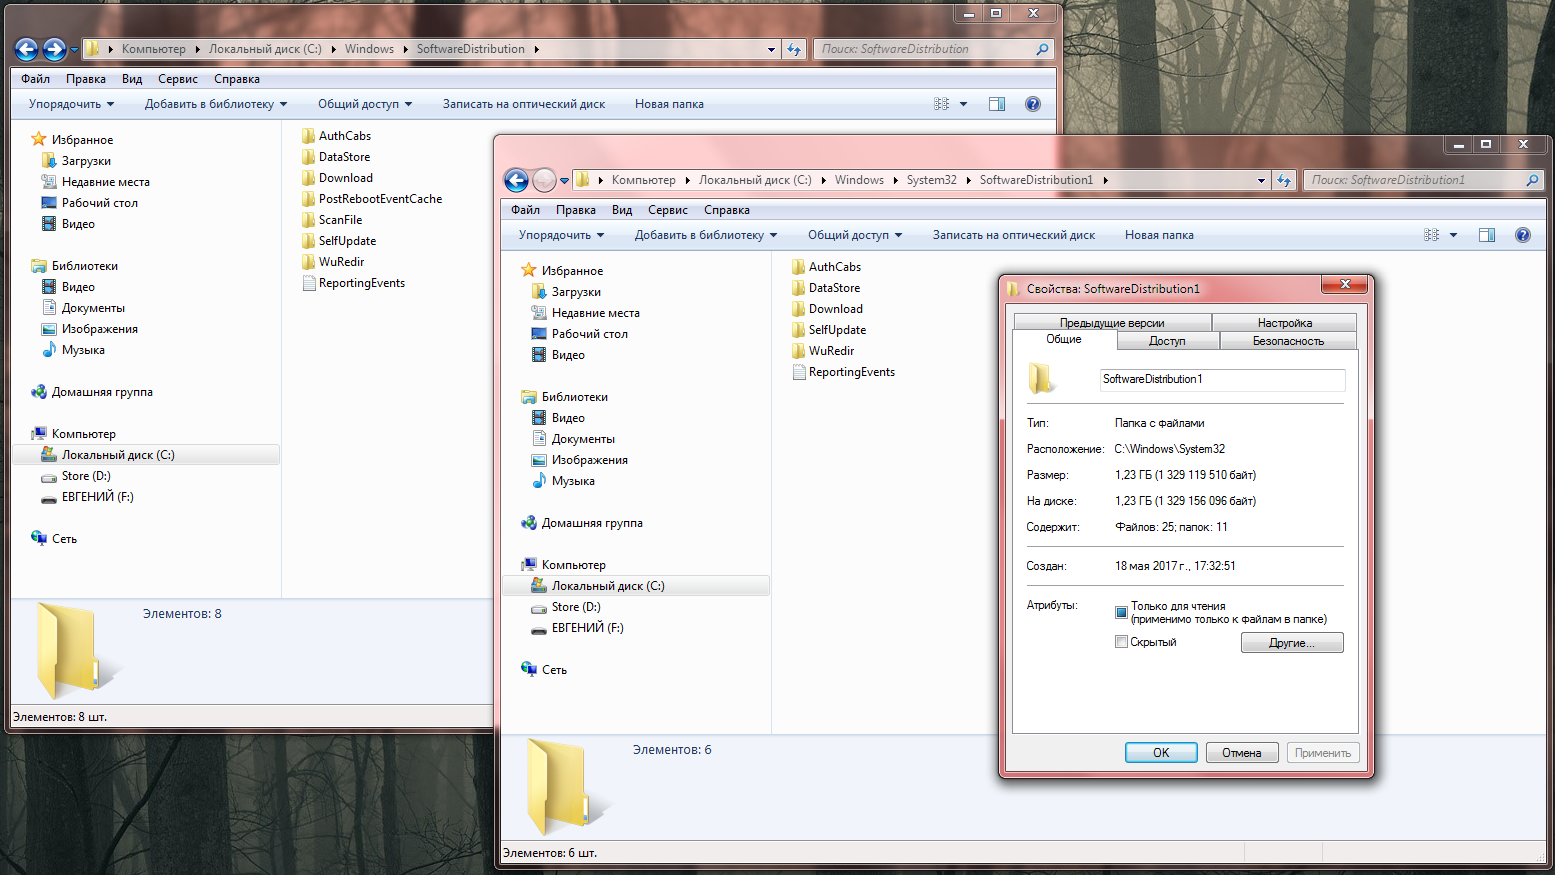
Task: Select AuthCabs folder in rear window
Action: pos(336,136)
